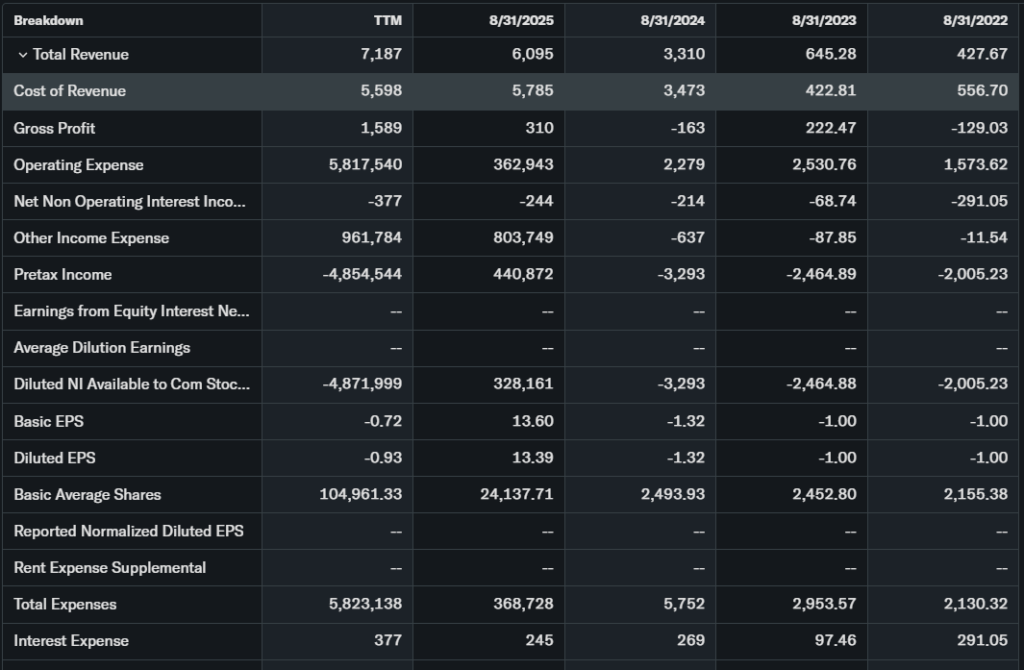Select the Pretax Income row label

[63, 274]
